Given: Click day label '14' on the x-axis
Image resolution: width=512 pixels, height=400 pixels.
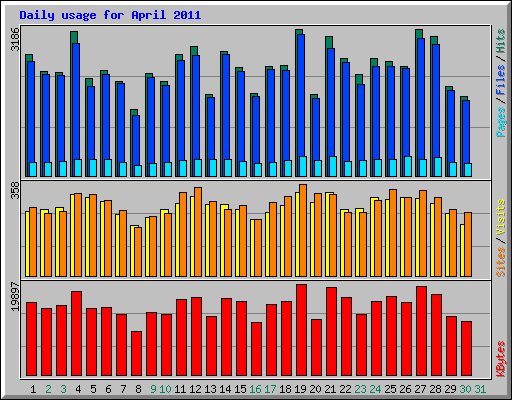Looking at the screenshot, I should coord(225,389).
